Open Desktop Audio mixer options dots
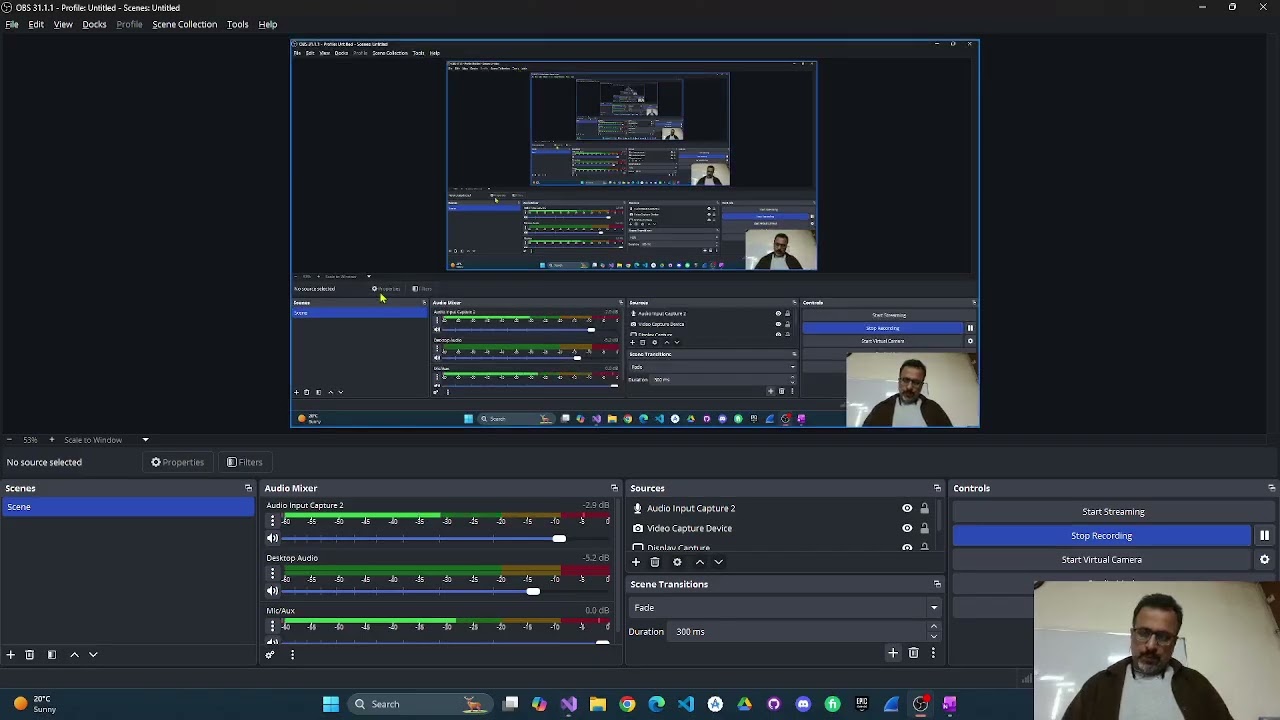 pos(272,574)
